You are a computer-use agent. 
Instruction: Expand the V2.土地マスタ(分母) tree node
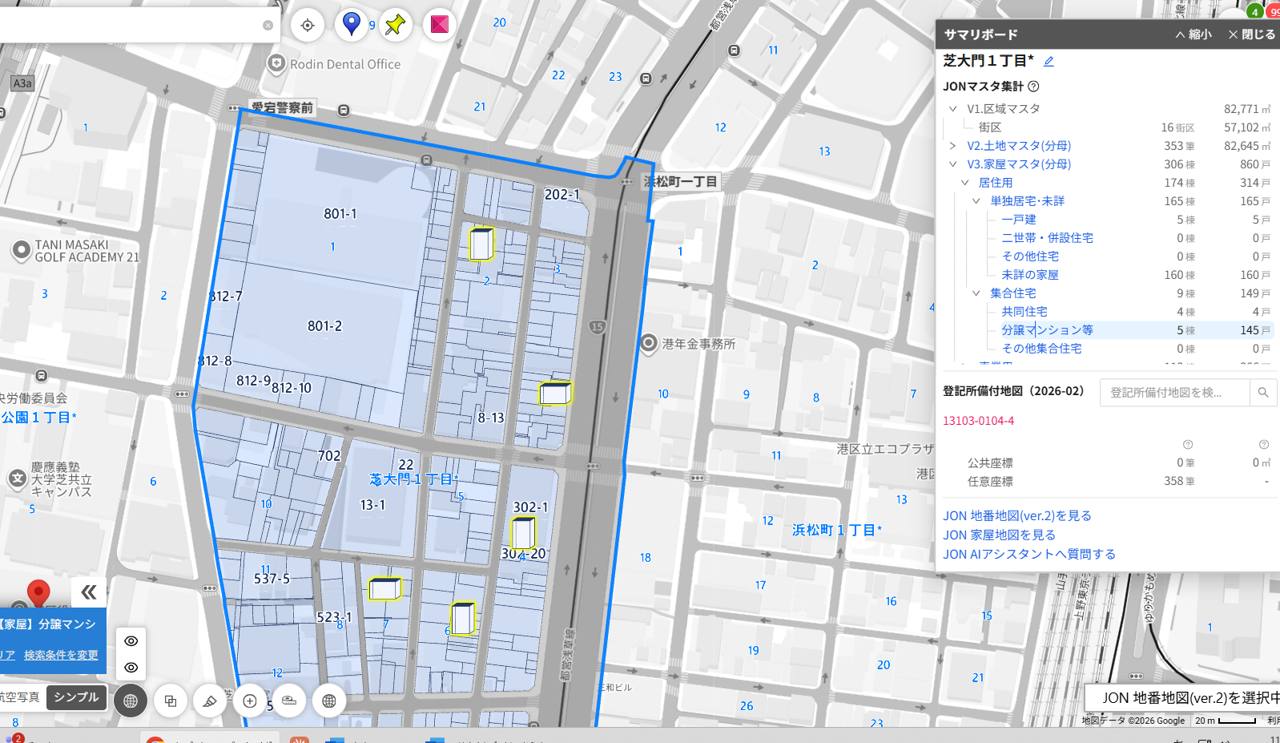[953, 146]
